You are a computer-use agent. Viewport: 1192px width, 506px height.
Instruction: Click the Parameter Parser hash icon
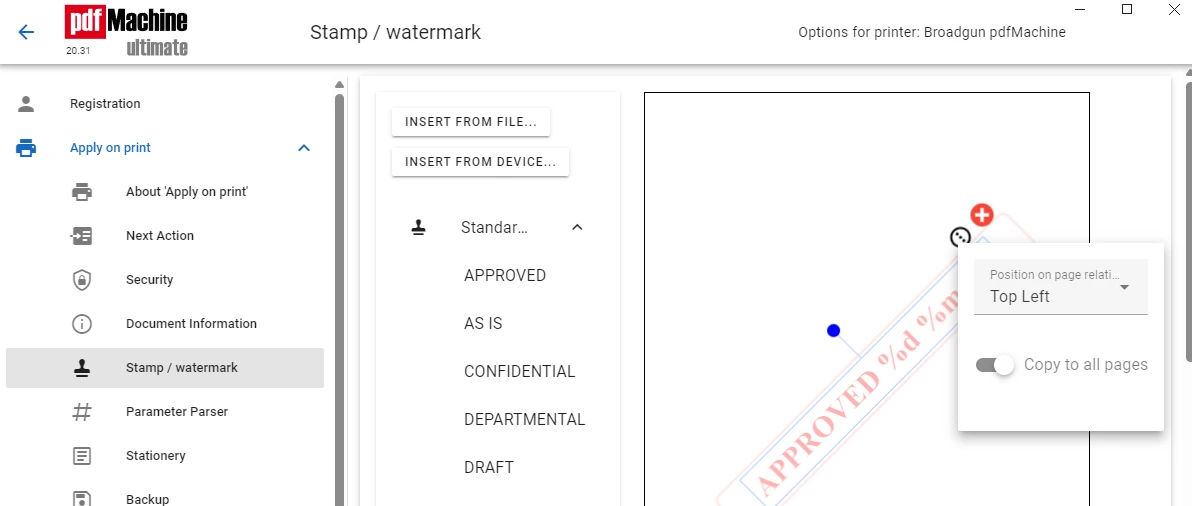pos(81,412)
